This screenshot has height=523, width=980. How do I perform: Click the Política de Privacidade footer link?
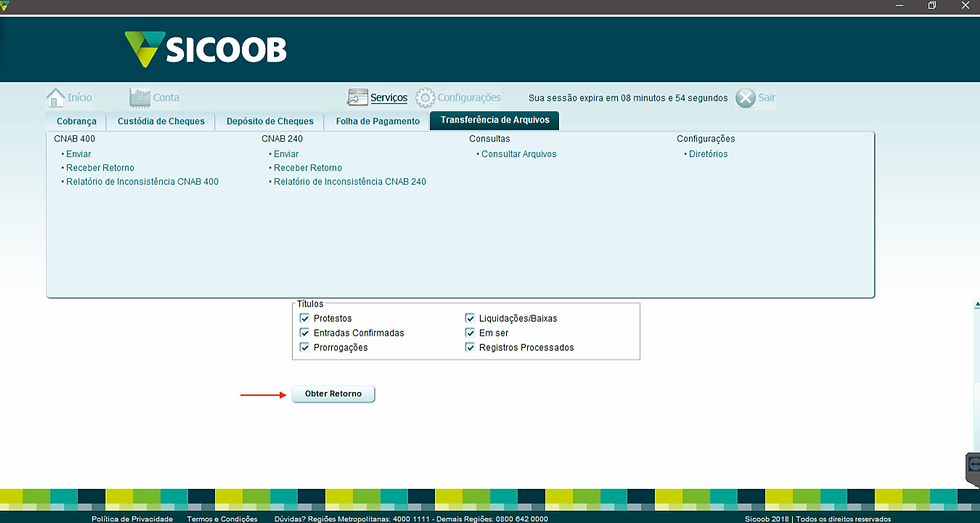[x=132, y=519]
